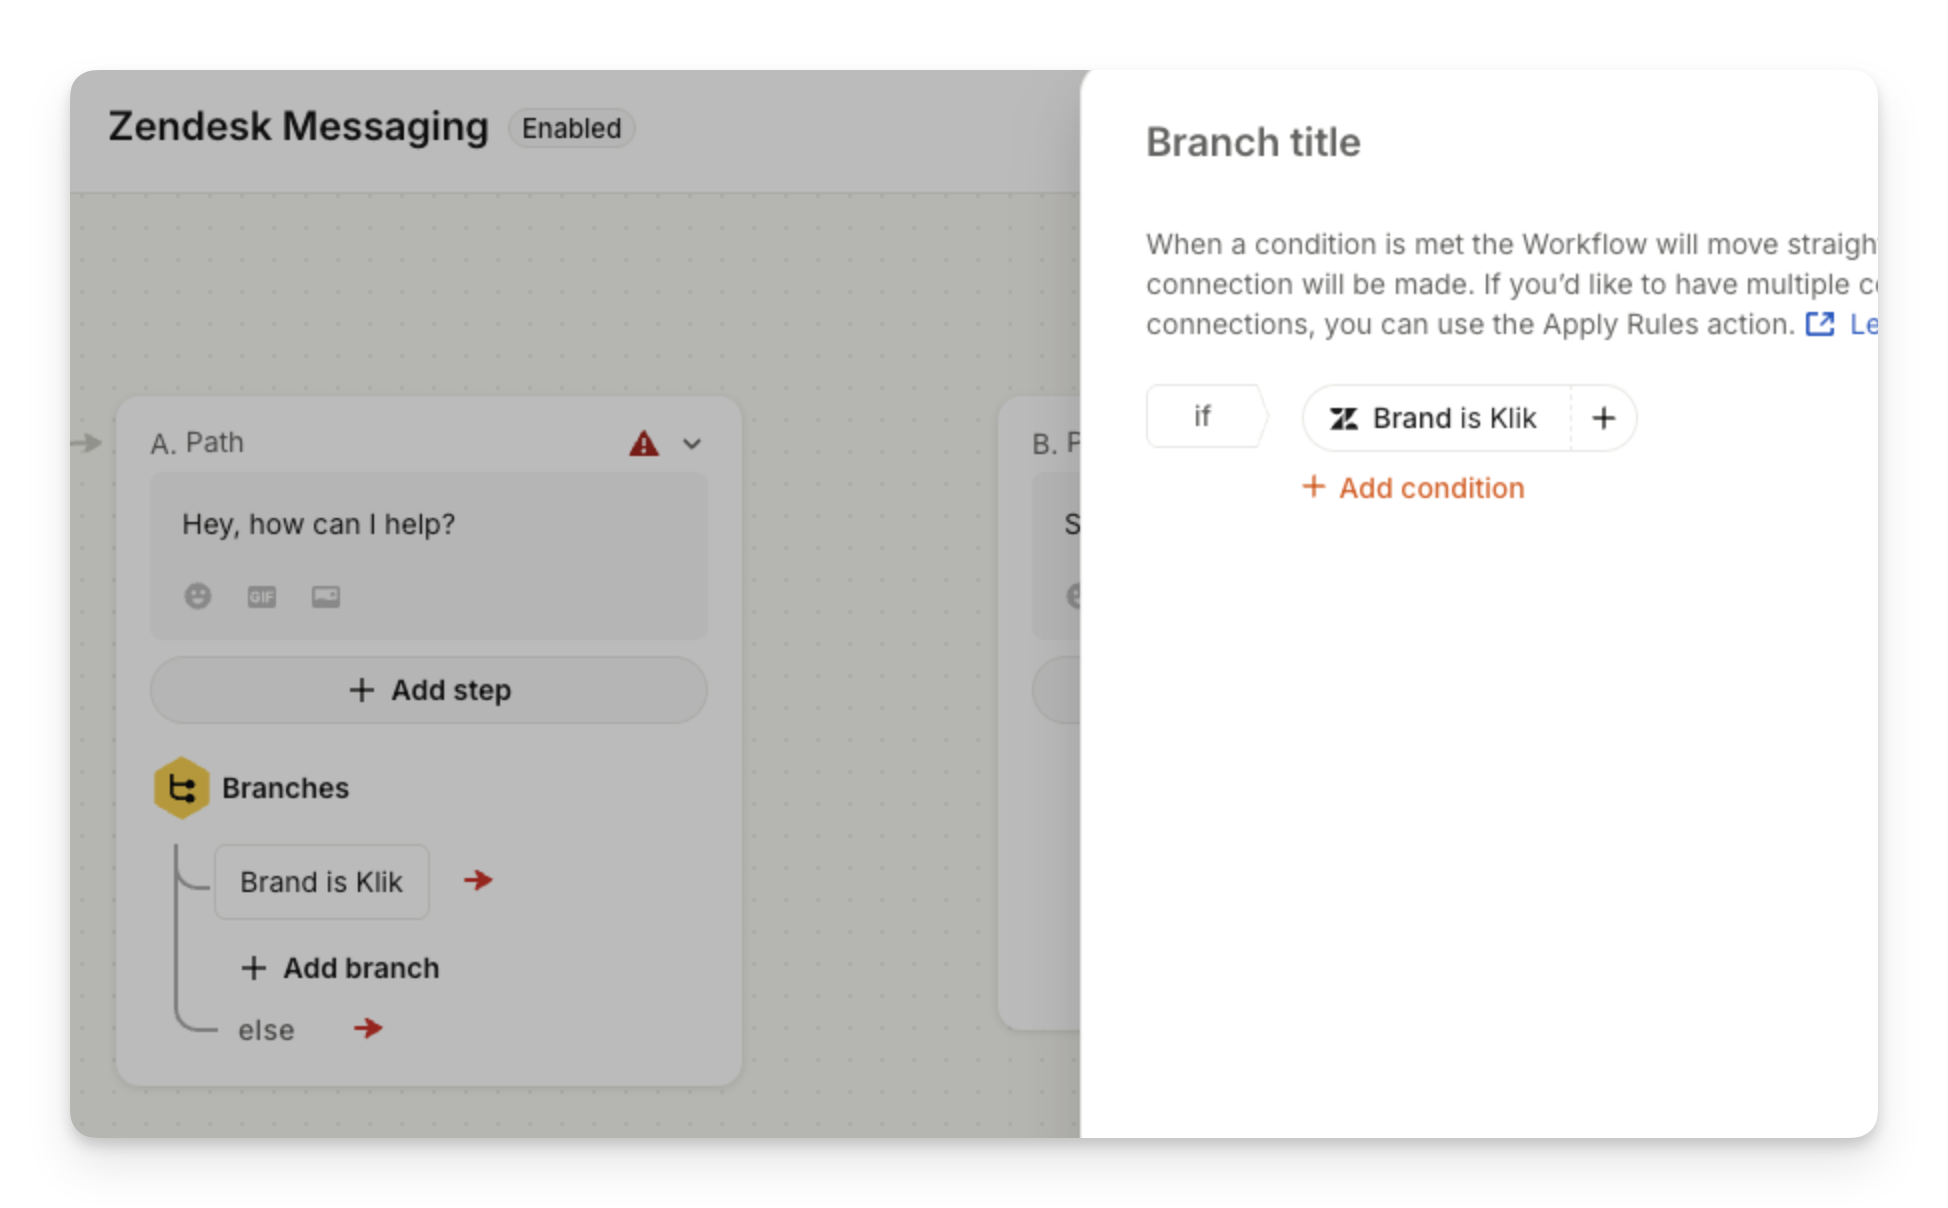Image resolution: width=1948 pixels, height=1208 pixels.
Task: Click Add condition link
Action: 1413,488
